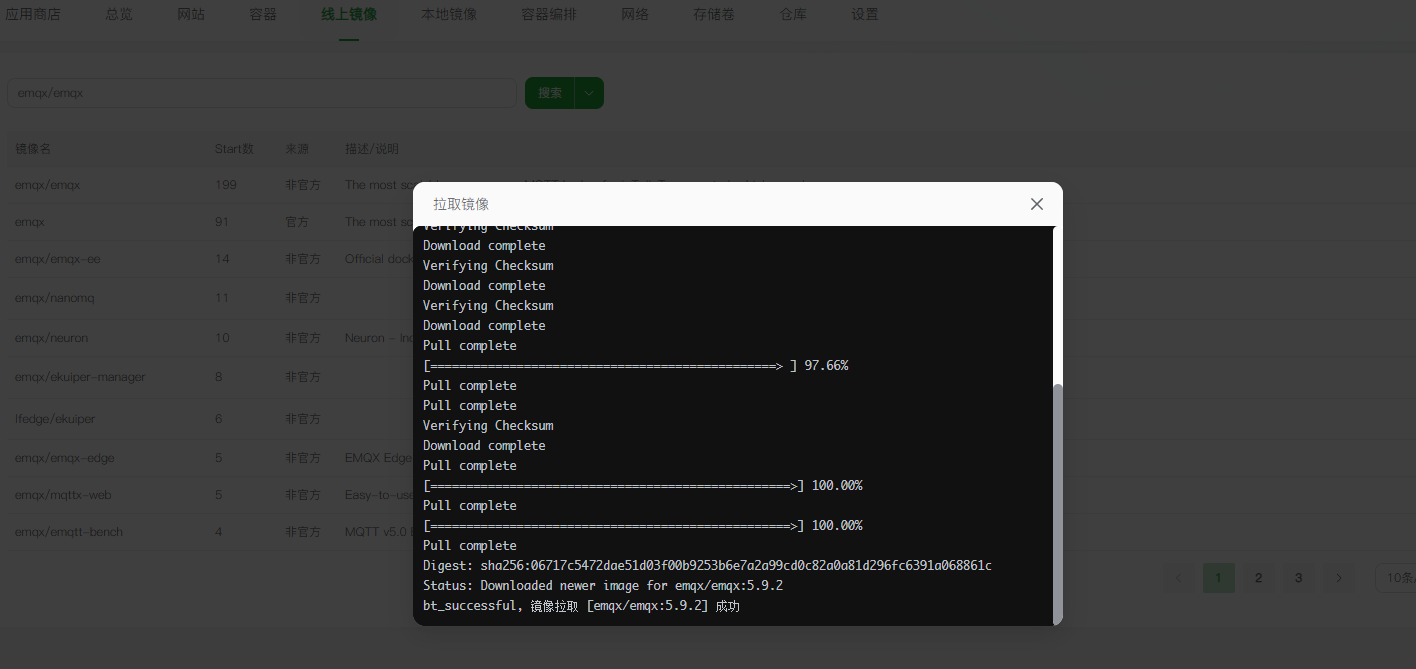
Task: Click the emqx/emqx image name row
Action: (x=47, y=185)
